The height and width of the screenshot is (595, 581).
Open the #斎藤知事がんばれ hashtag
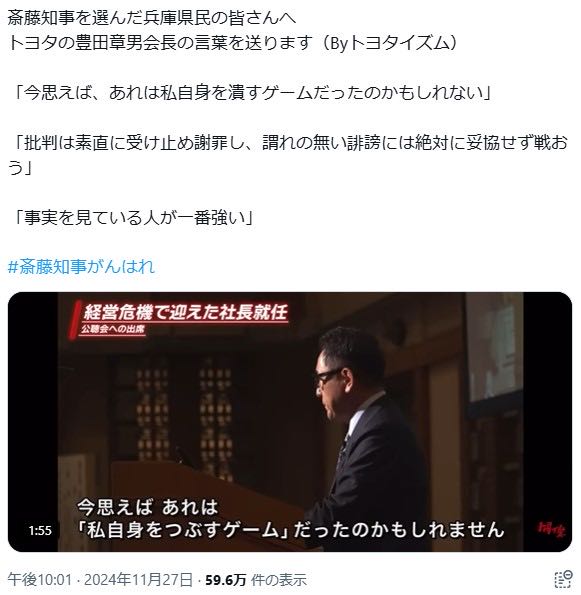[x=81, y=266]
